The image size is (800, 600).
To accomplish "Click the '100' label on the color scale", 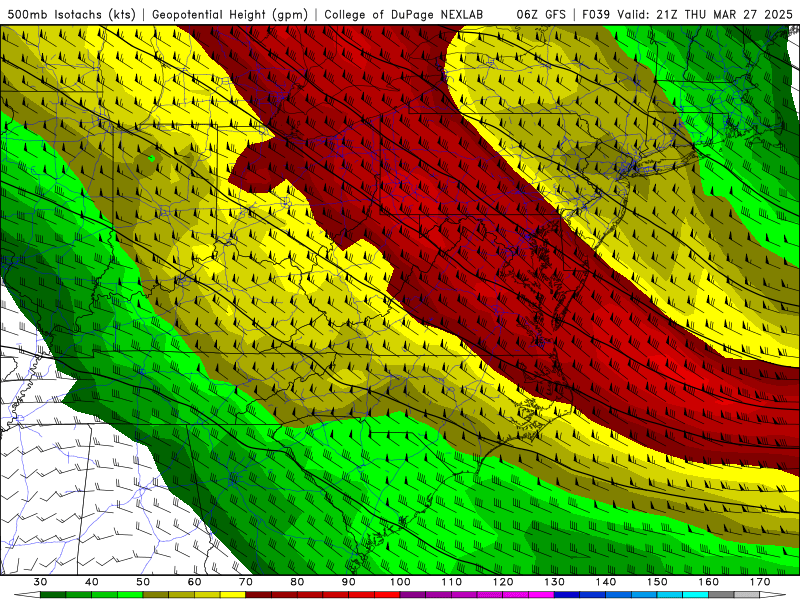I will click(400, 582).
